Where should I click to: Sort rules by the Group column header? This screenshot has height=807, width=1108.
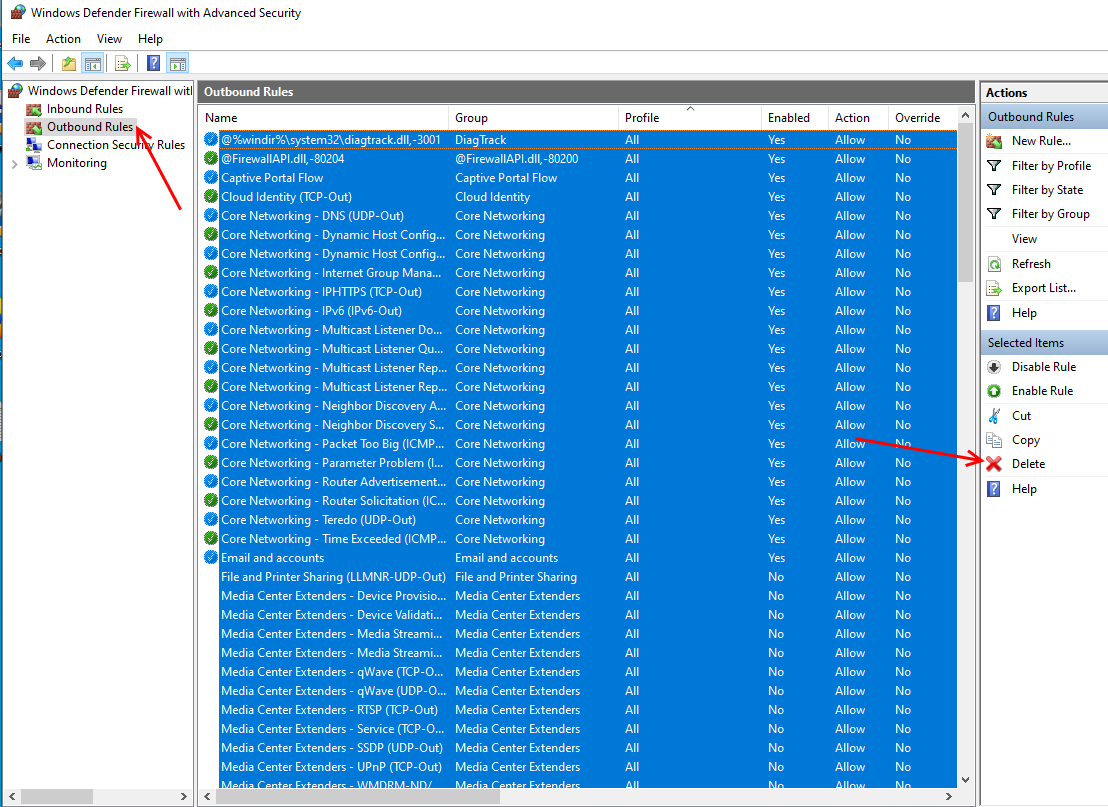click(x=534, y=118)
